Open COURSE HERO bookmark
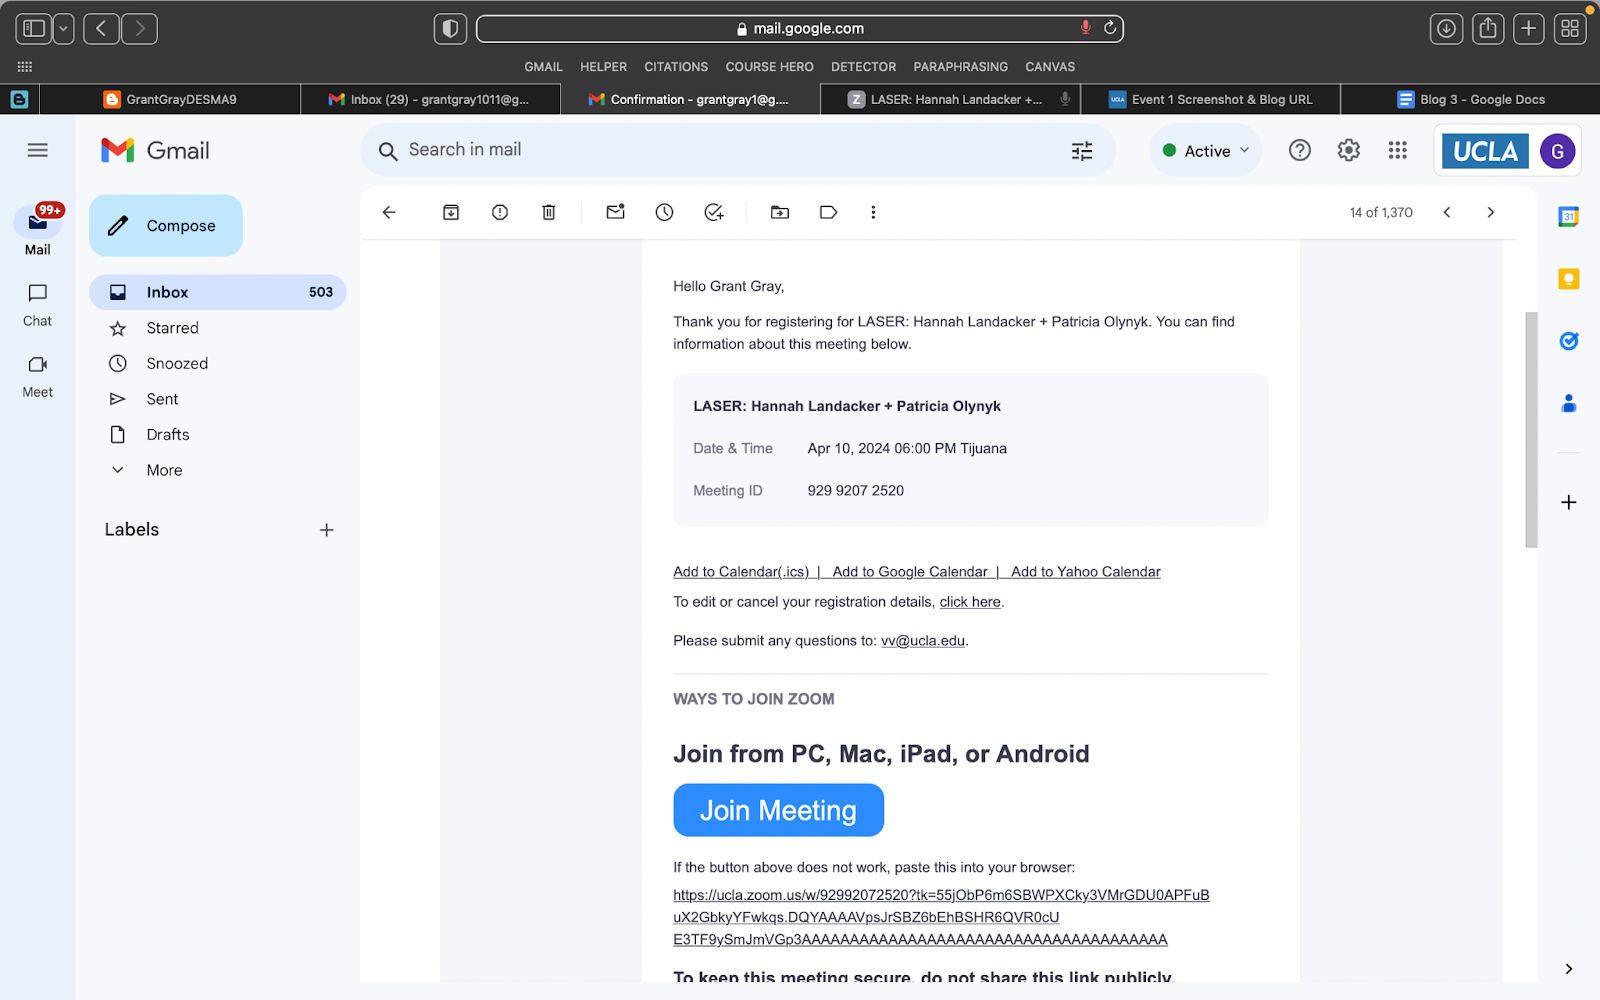 769,67
